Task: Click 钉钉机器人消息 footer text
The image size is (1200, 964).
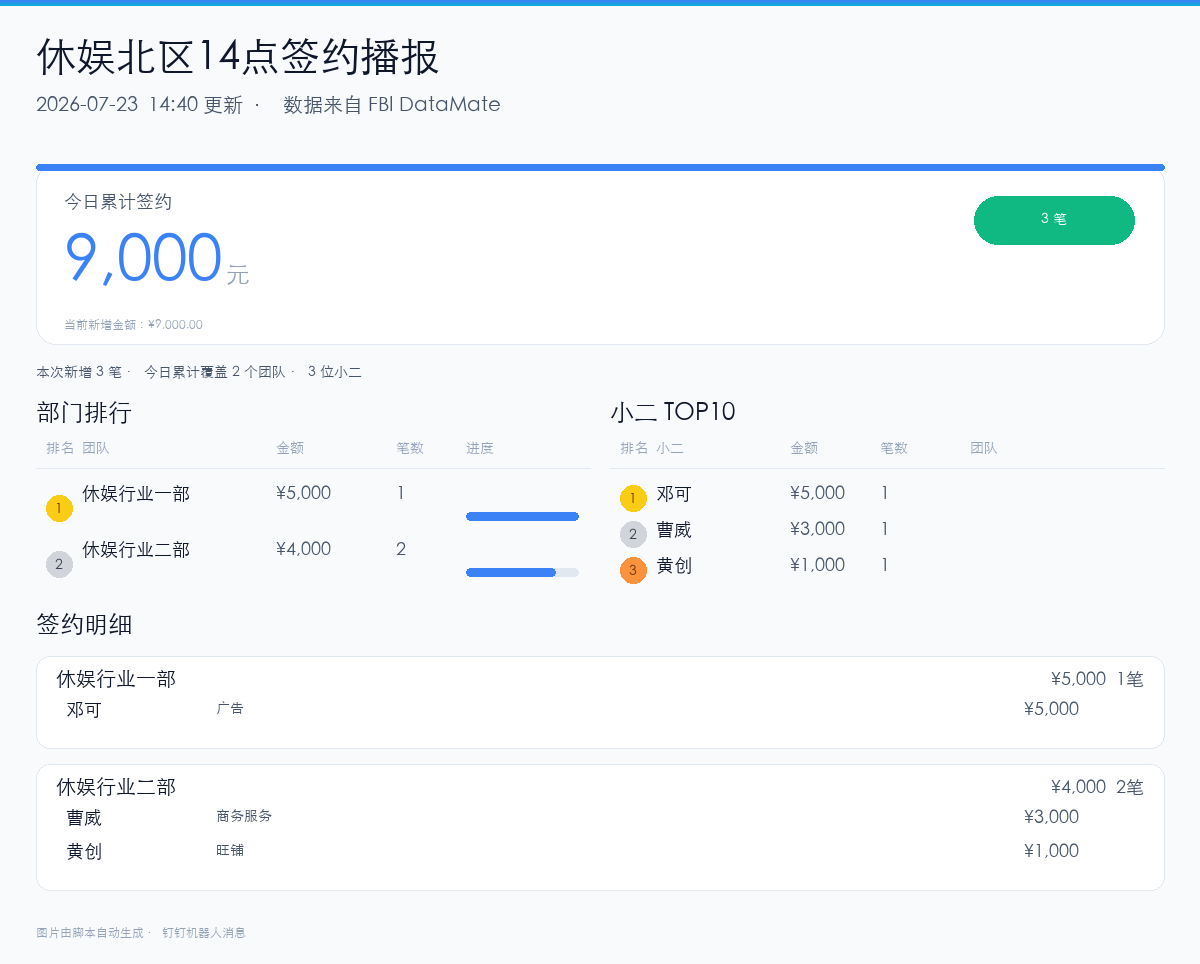Action: pyautogui.click(x=204, y=933)
